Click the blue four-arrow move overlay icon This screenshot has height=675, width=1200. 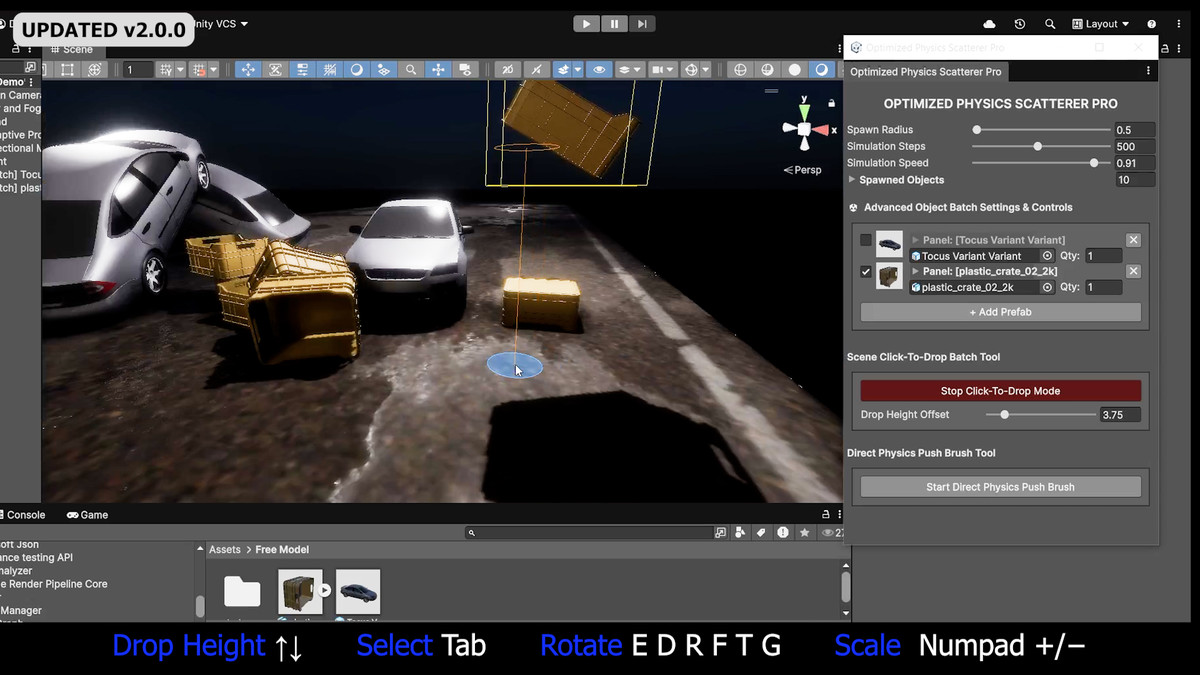[248, 70]
